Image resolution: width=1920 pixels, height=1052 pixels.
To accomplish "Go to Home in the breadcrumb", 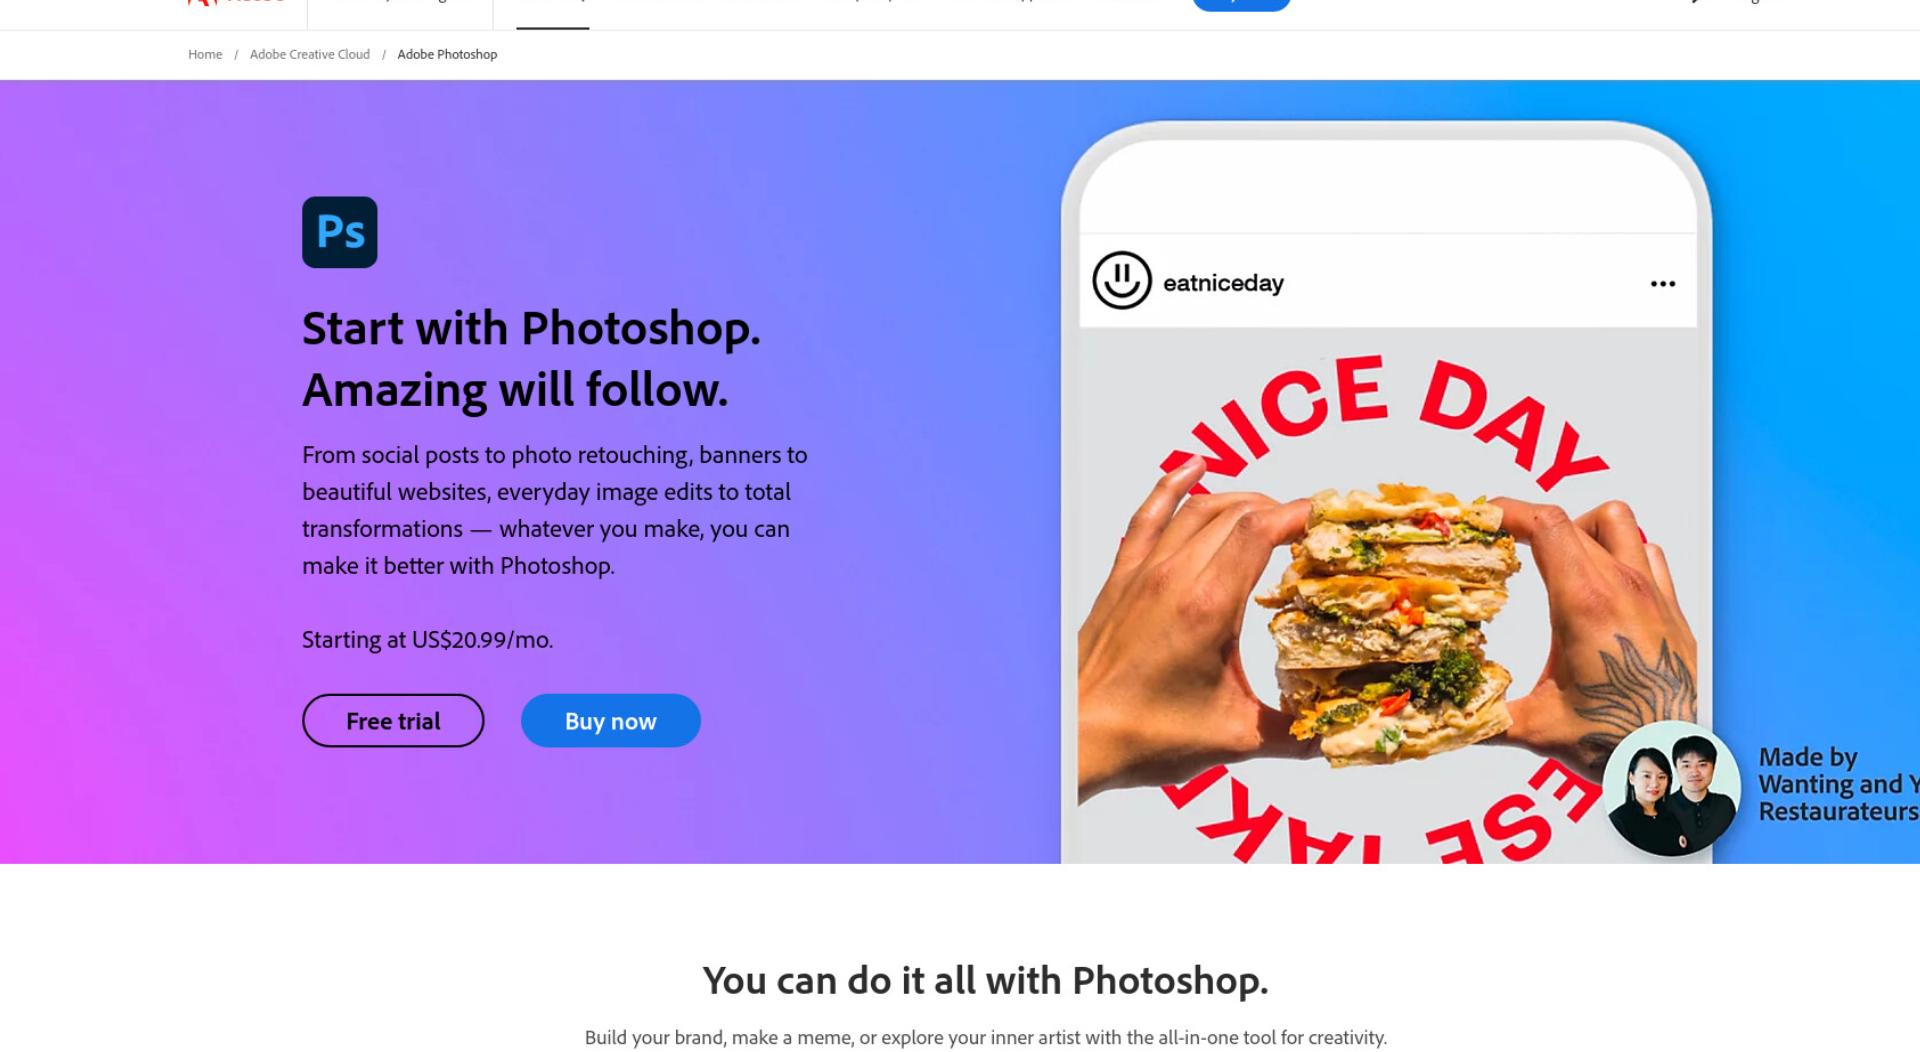I will click(x=205, y=54).
